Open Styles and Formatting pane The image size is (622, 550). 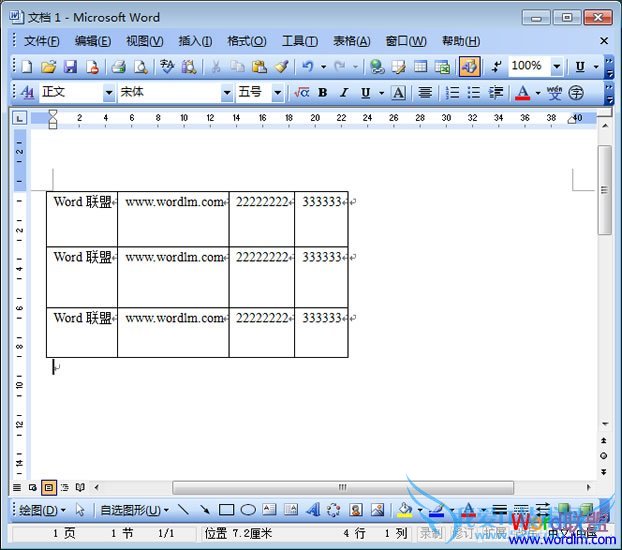coord(27,93)
